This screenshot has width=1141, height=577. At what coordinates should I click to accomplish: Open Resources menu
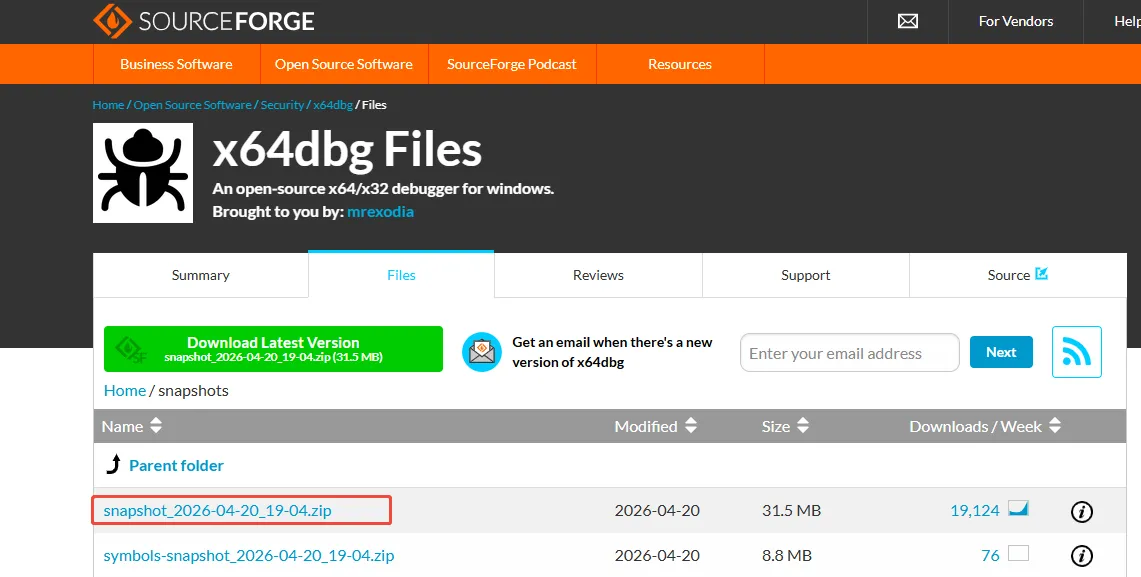(680, 64)
